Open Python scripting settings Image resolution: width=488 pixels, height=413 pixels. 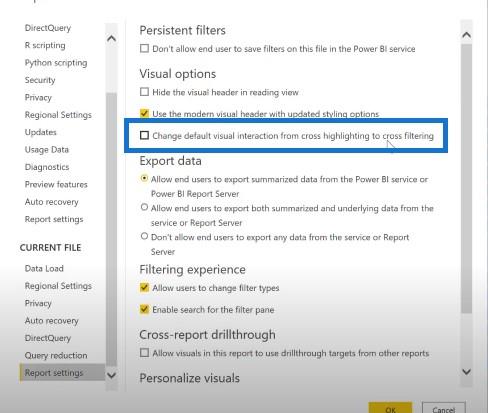pos(56,63)
